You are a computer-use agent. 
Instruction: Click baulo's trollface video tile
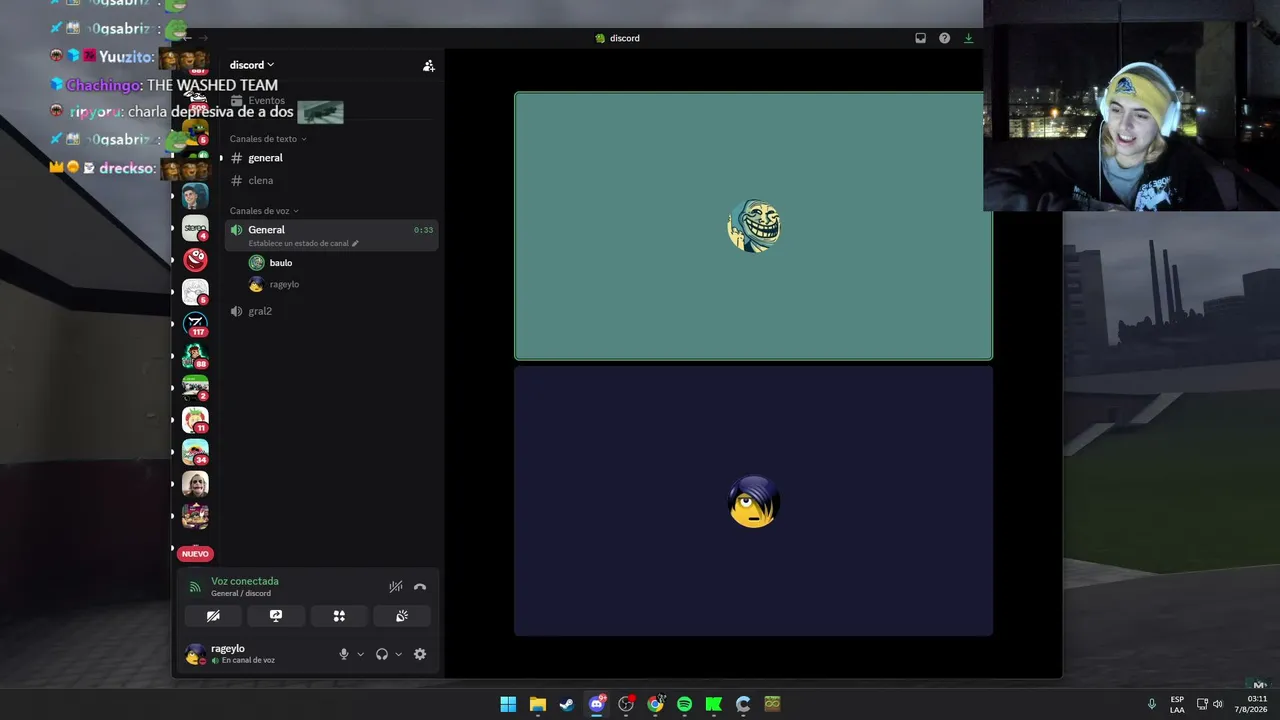point(753,226)
